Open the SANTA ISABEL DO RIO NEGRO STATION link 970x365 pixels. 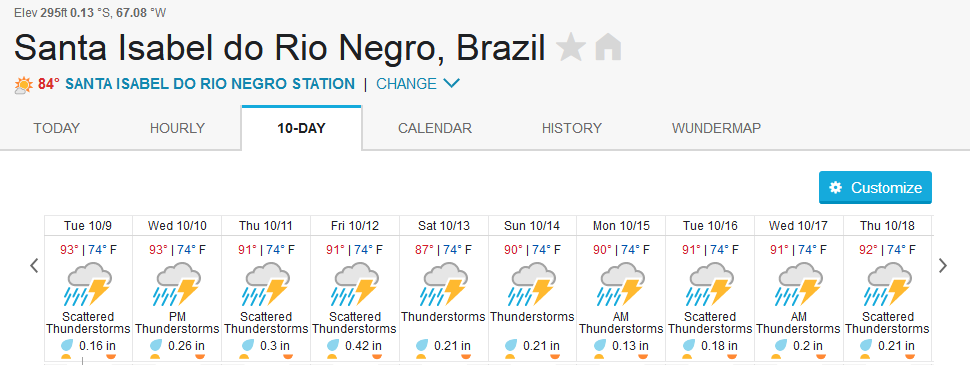point(210,84)
